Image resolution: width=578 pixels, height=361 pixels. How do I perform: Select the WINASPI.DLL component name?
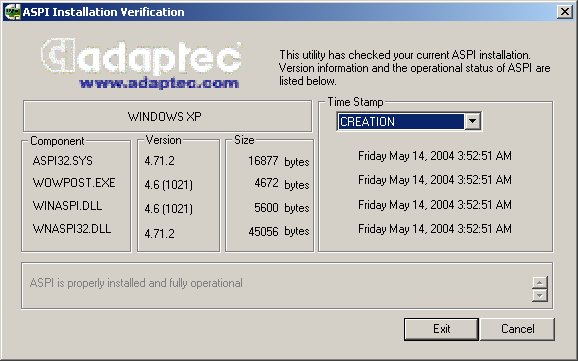click(x=67, y=206)
